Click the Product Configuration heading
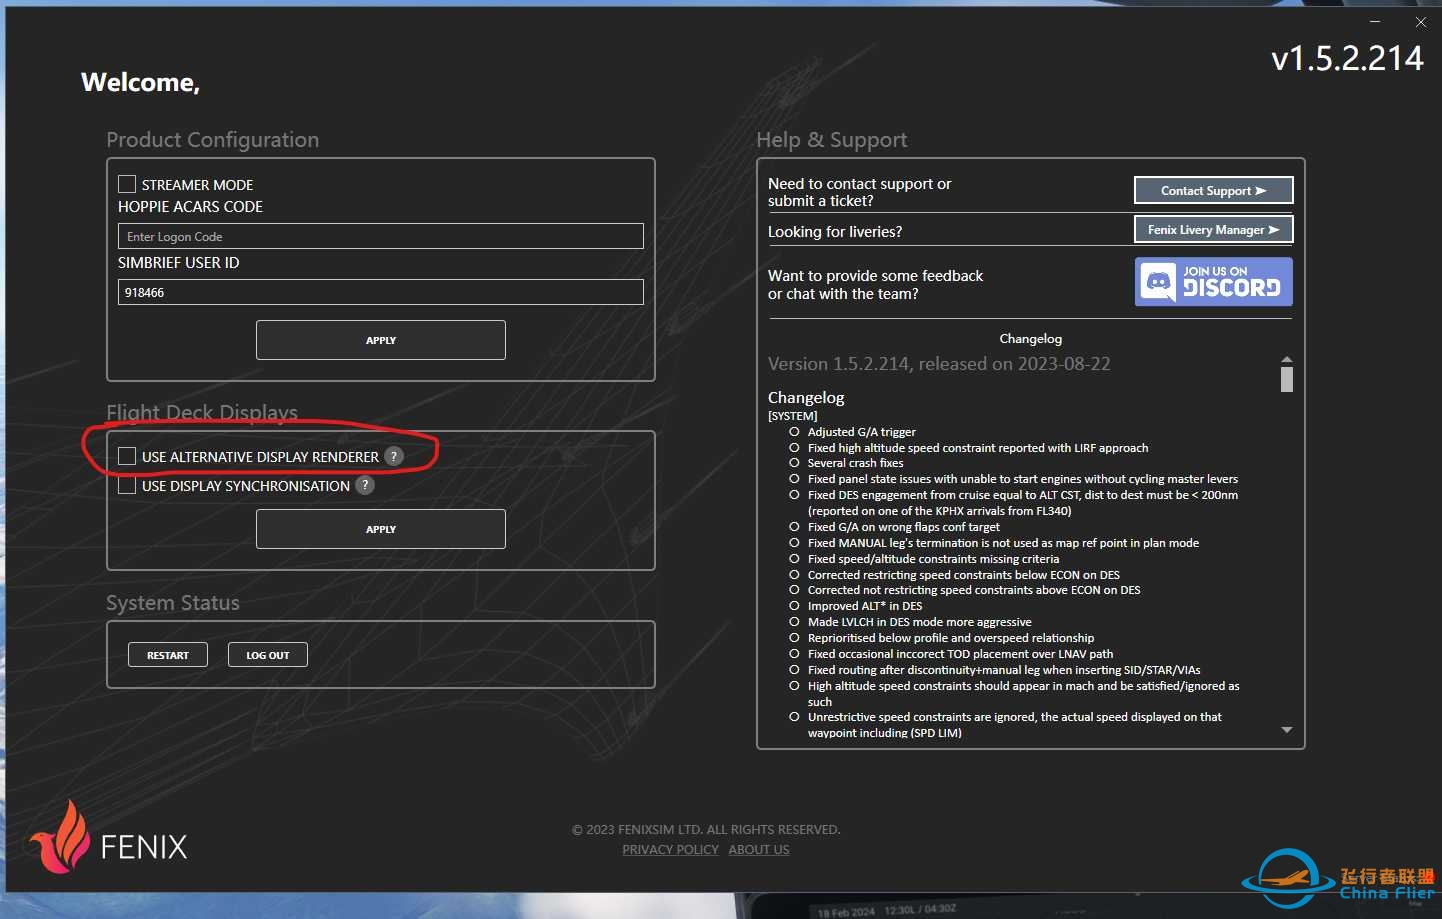Screen dimensions: 1442x919 [213, 140]
